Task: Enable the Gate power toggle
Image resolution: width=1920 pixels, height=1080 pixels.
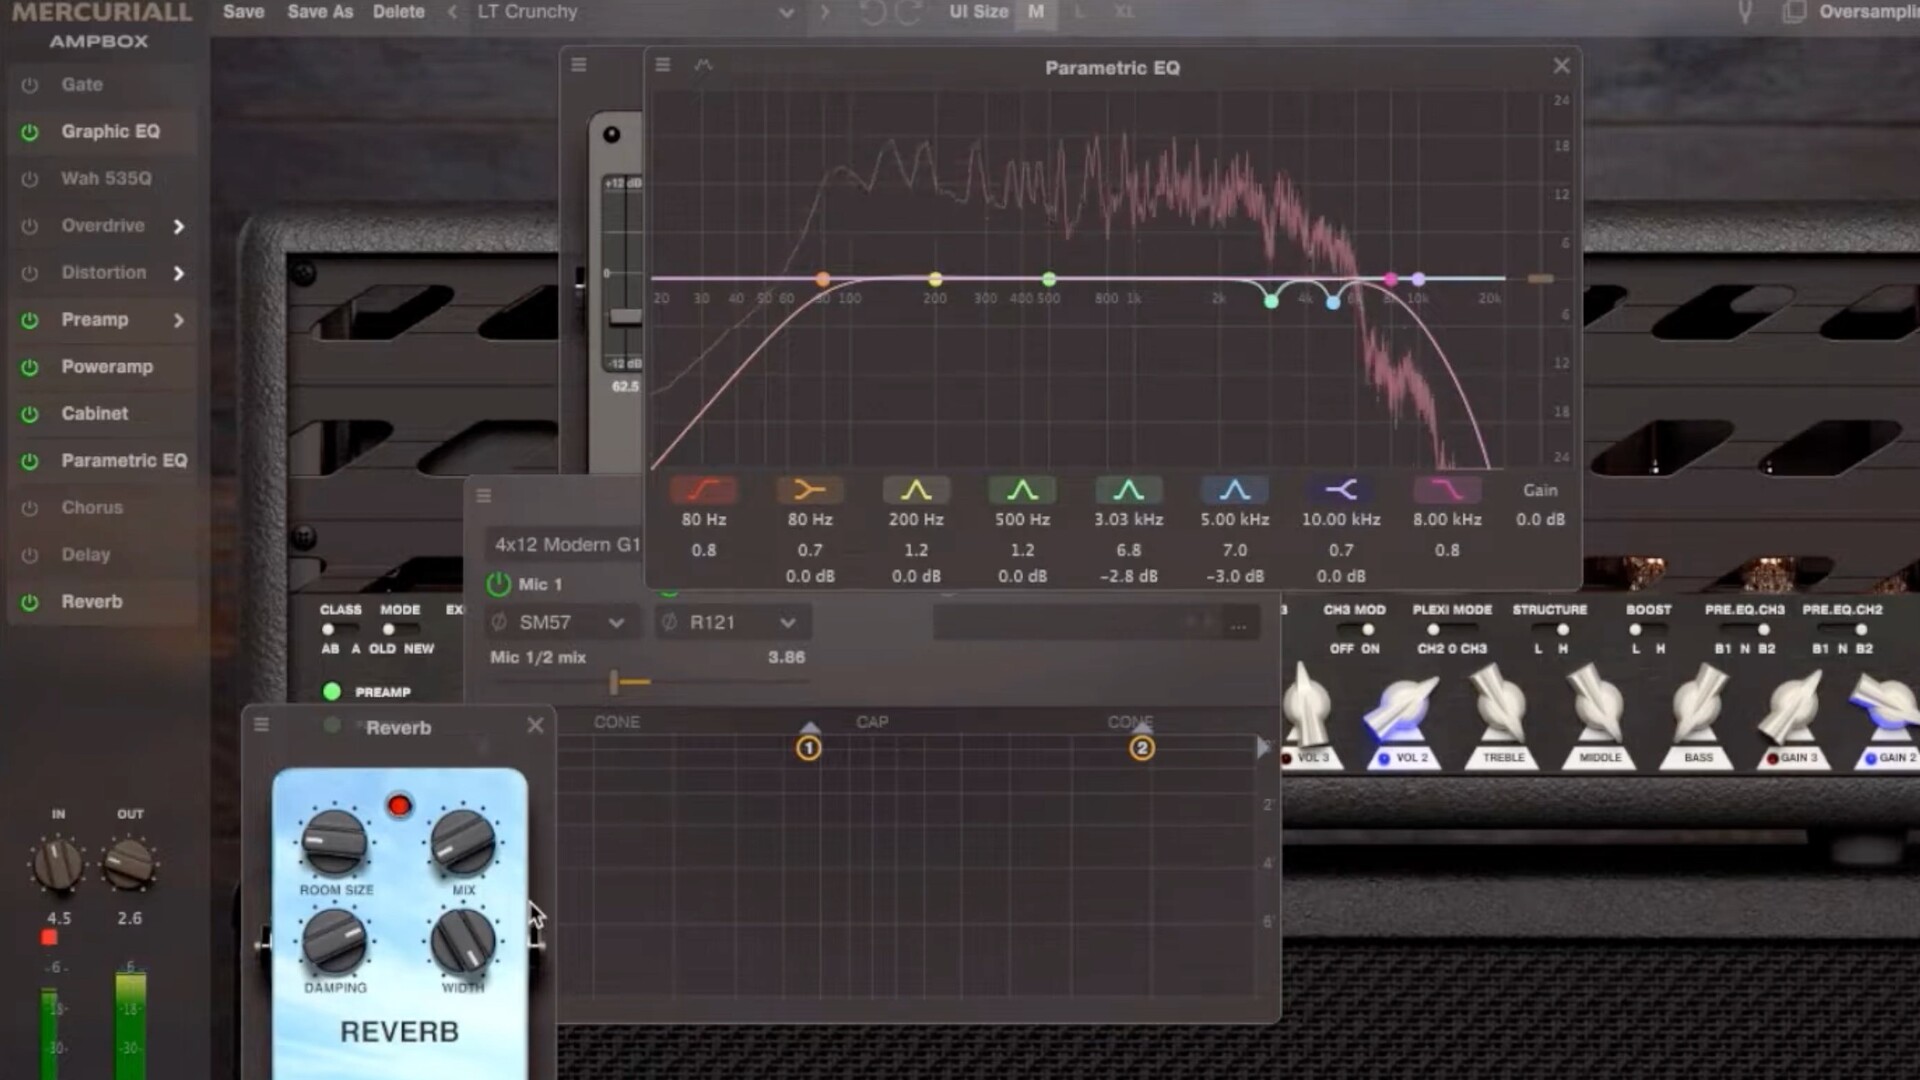Action: click(30, 85)
